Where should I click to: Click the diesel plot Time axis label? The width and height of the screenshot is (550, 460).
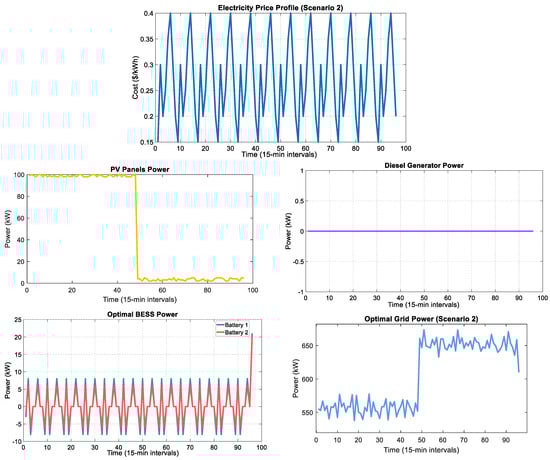(x=423, y=305)
